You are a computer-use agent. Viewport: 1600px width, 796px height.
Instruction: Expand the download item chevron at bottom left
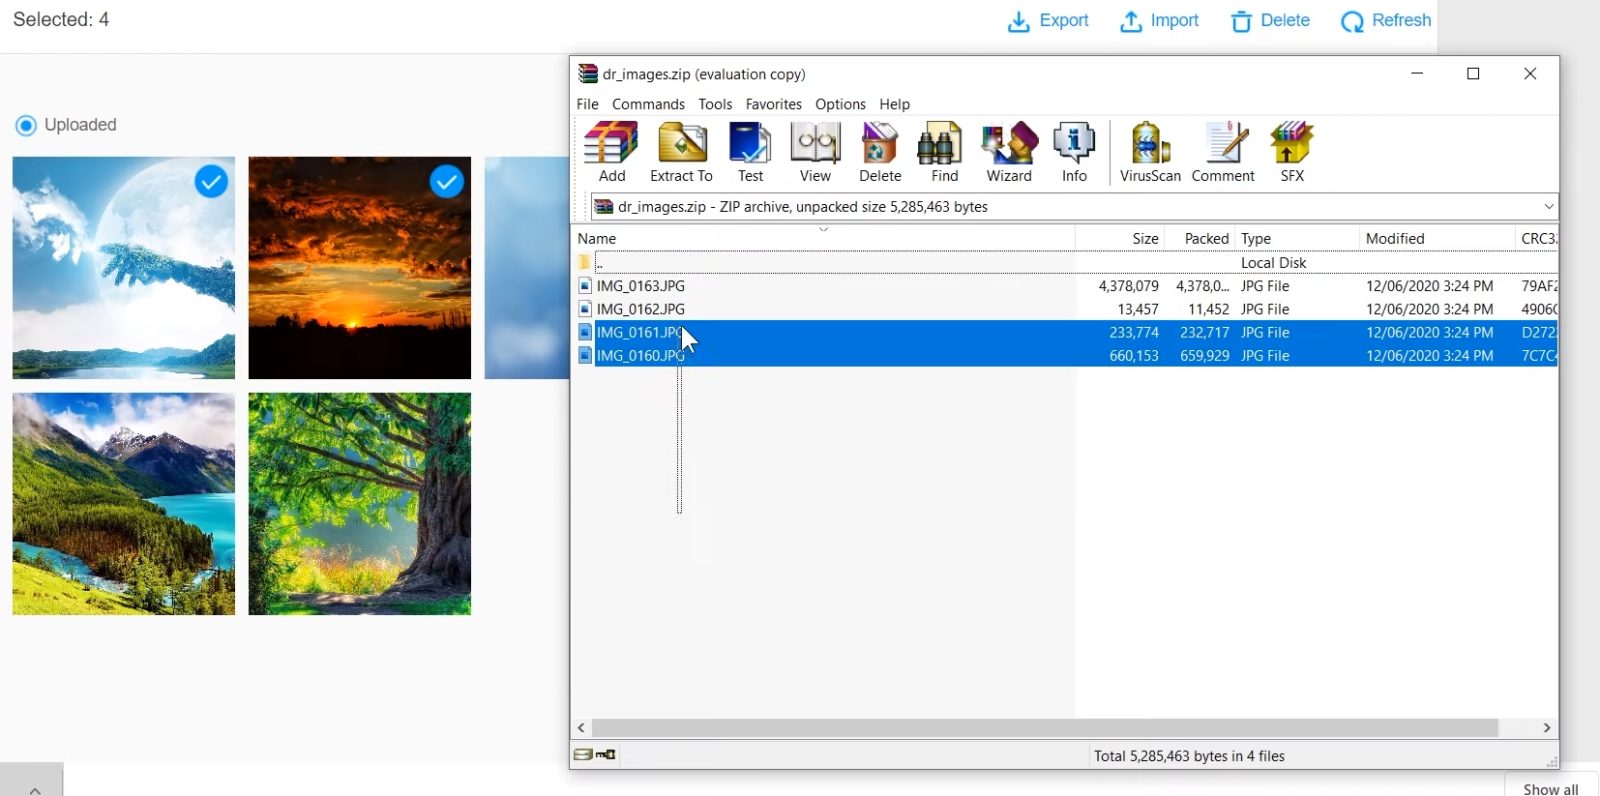pyautogui.click(x=35, y=789)
